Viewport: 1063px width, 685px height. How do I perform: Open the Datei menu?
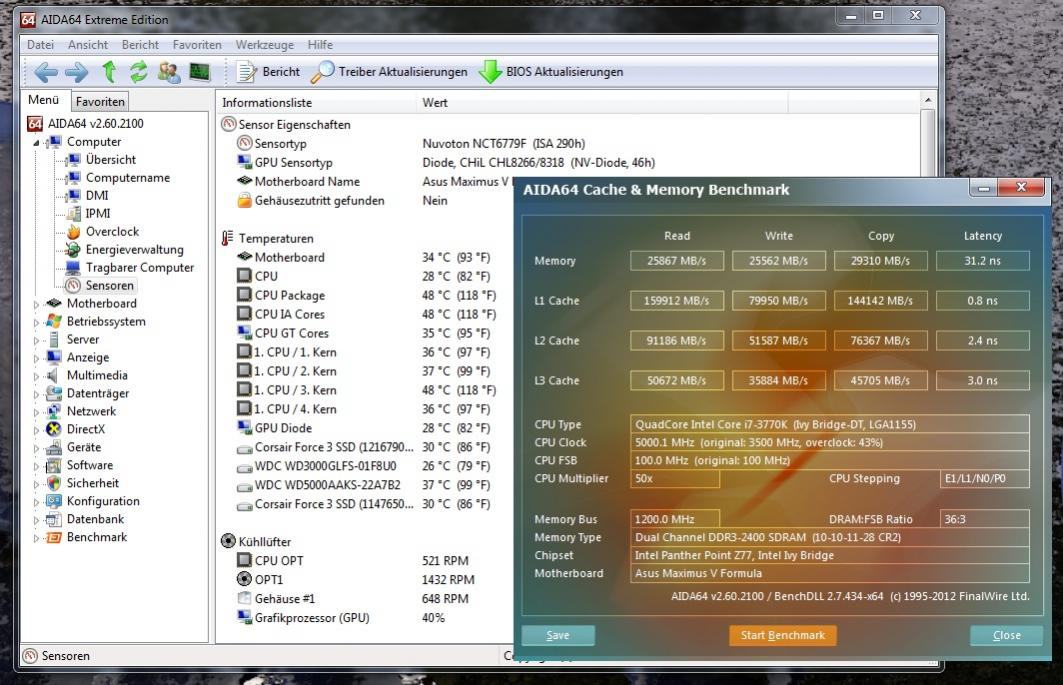(40, 45)
